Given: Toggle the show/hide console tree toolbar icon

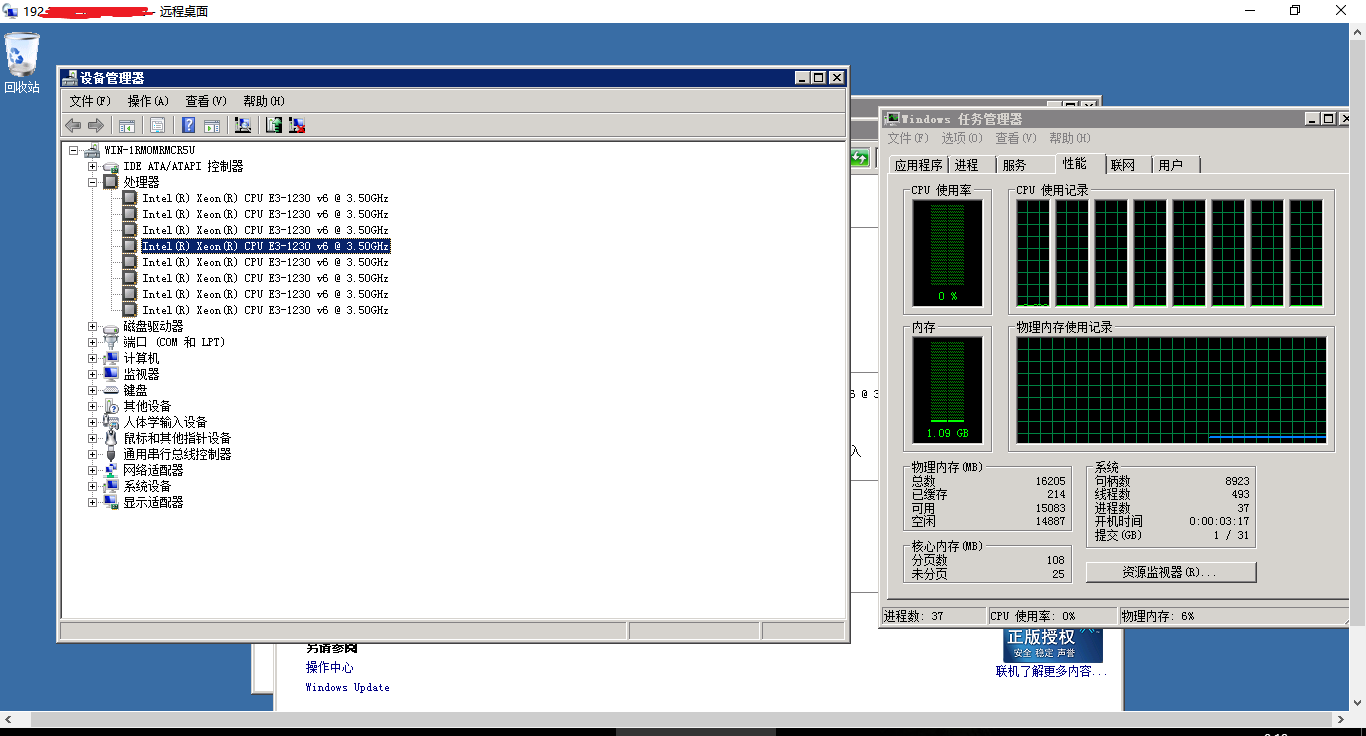Looking at the screenshot, I should (x=127, y=125).
